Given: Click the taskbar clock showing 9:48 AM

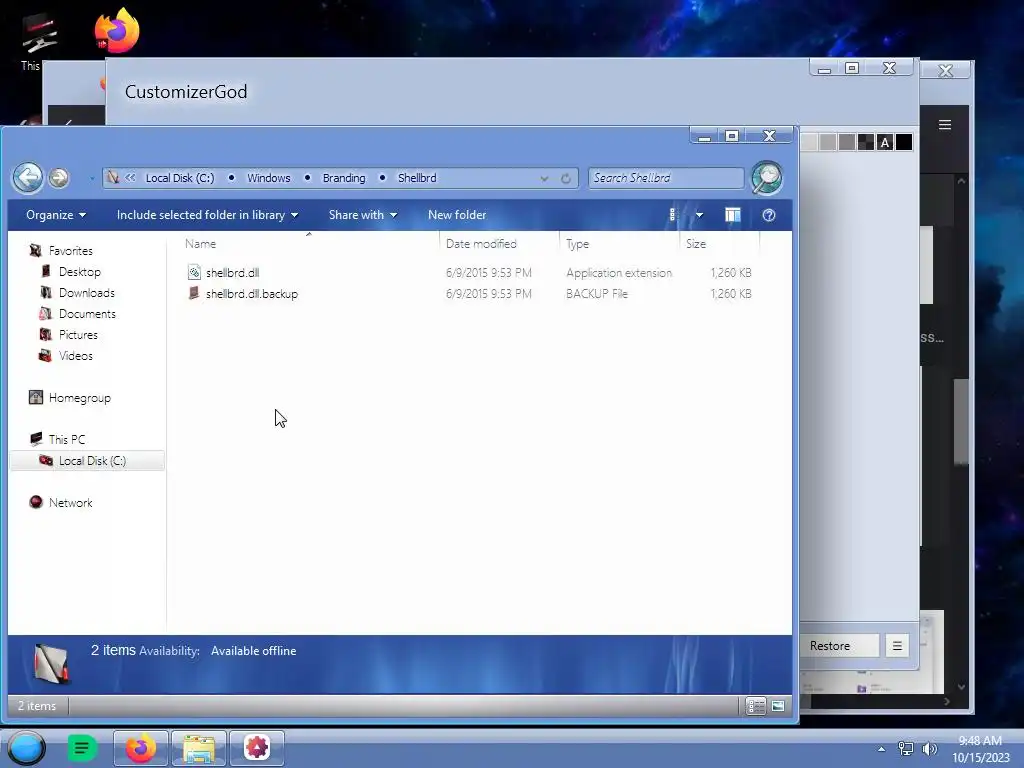Looking at the screenshot, I should pyautogui.click(x=981, y=749).
